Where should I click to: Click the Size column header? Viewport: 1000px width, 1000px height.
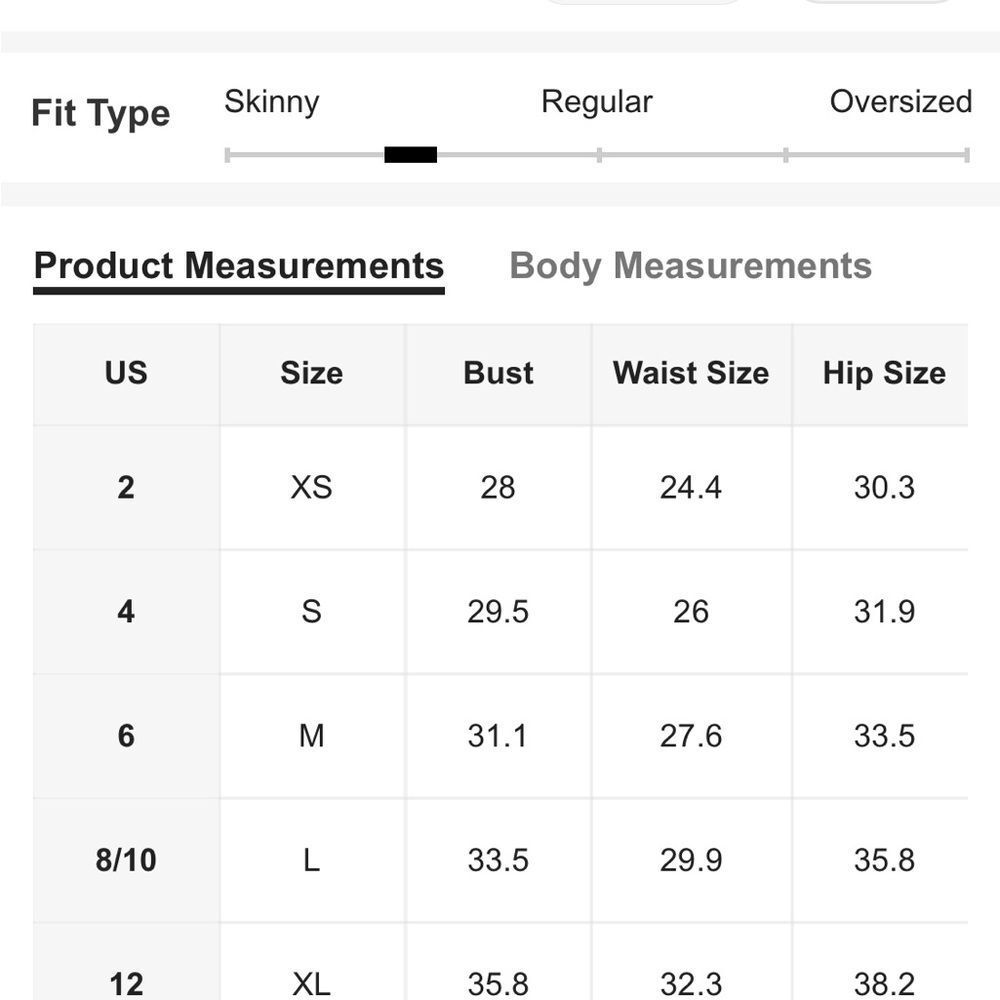tap(311, 373)
